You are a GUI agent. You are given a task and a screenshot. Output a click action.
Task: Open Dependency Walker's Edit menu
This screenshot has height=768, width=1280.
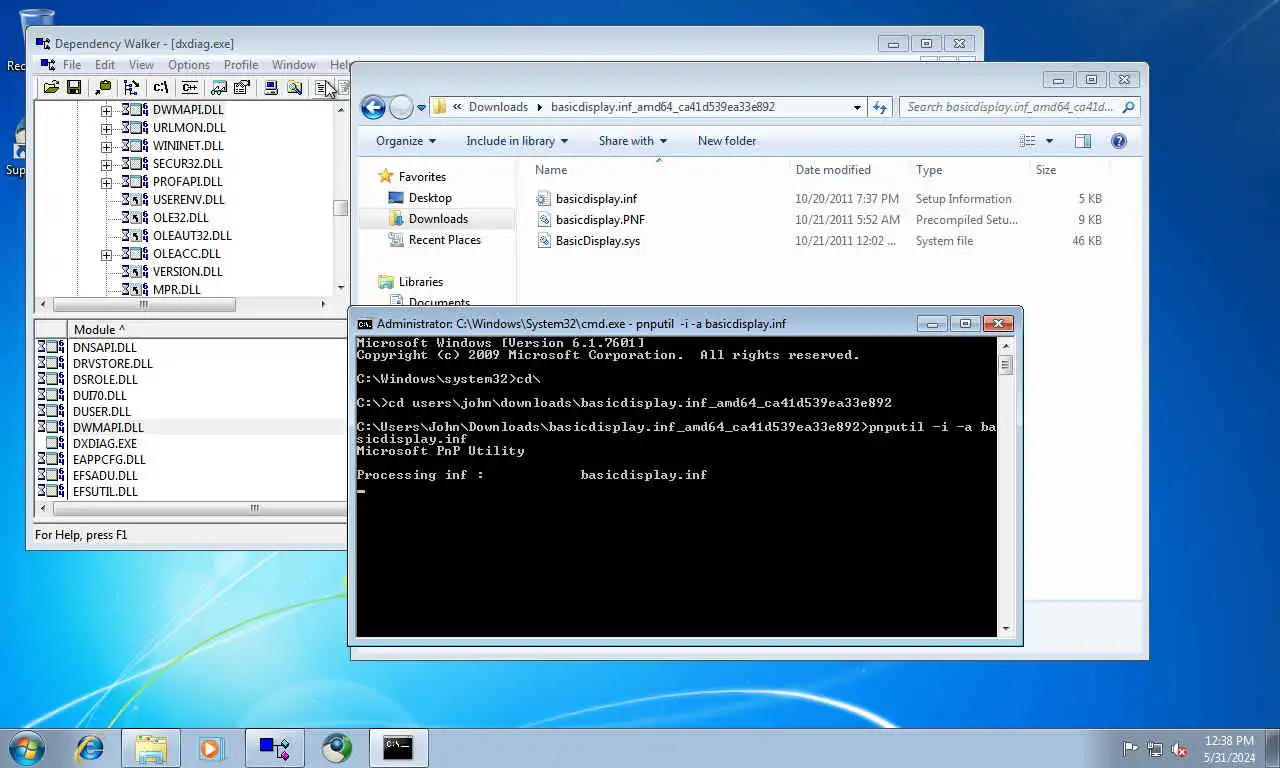tap(105, 65)
